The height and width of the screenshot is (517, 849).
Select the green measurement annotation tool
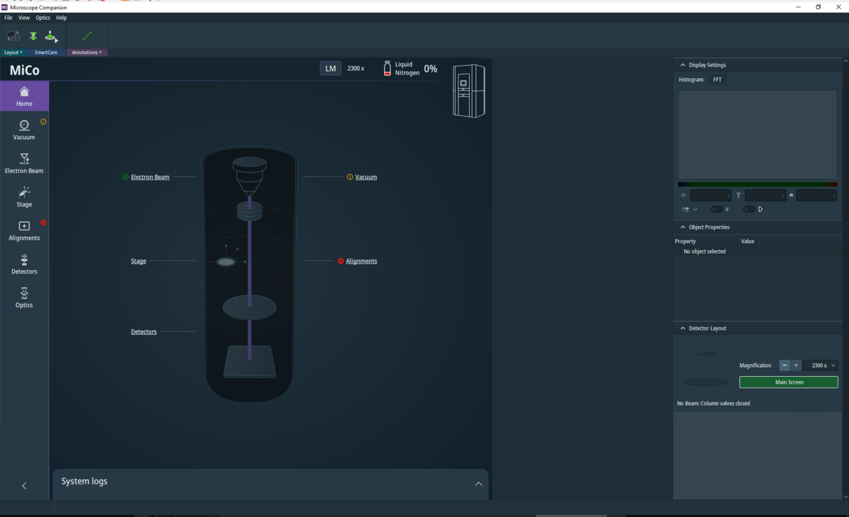tap(87, 36)
